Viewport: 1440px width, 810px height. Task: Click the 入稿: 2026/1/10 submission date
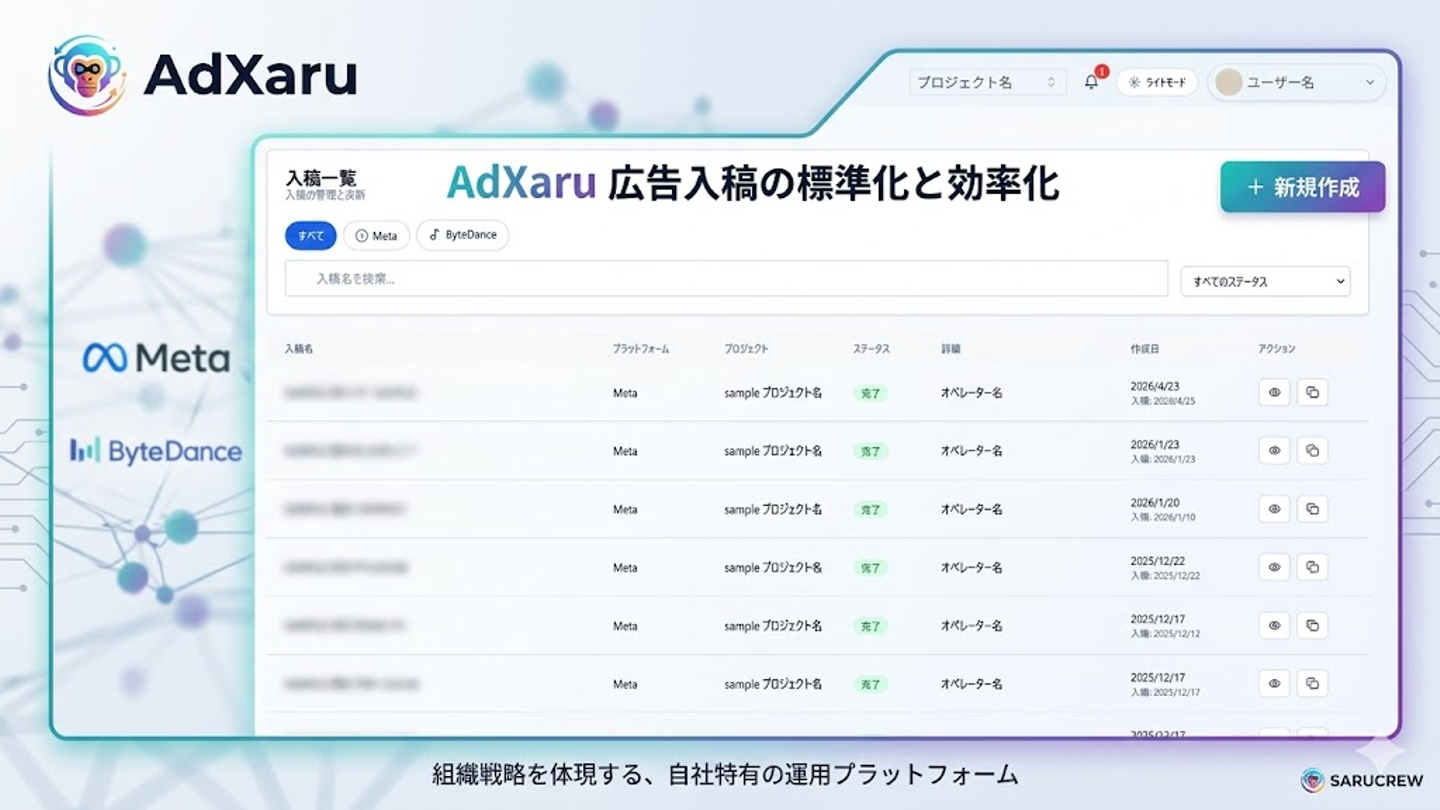1163,517
